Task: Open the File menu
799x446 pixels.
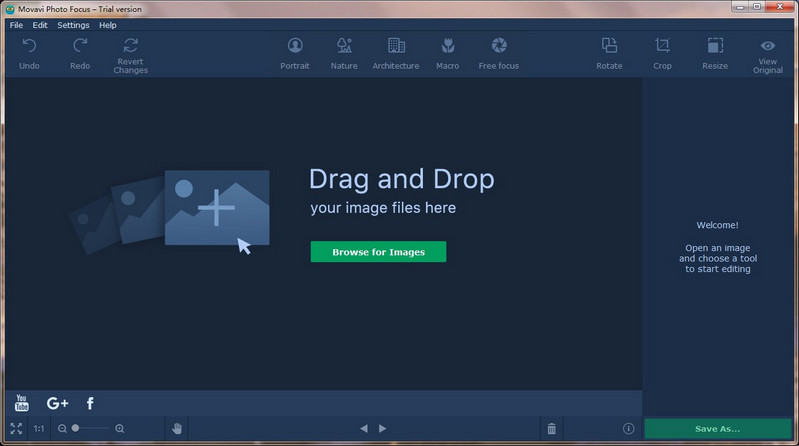Action: [16, 25]
